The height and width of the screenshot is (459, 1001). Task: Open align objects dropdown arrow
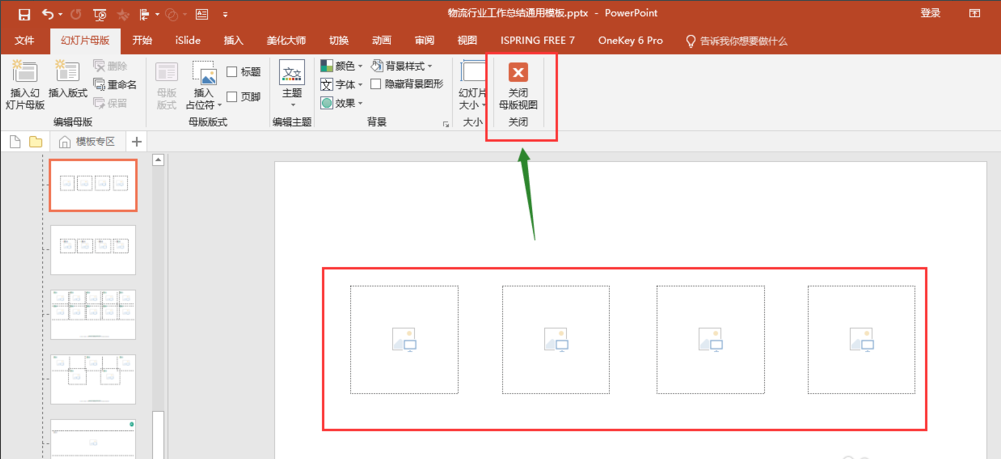click(156, 14)
